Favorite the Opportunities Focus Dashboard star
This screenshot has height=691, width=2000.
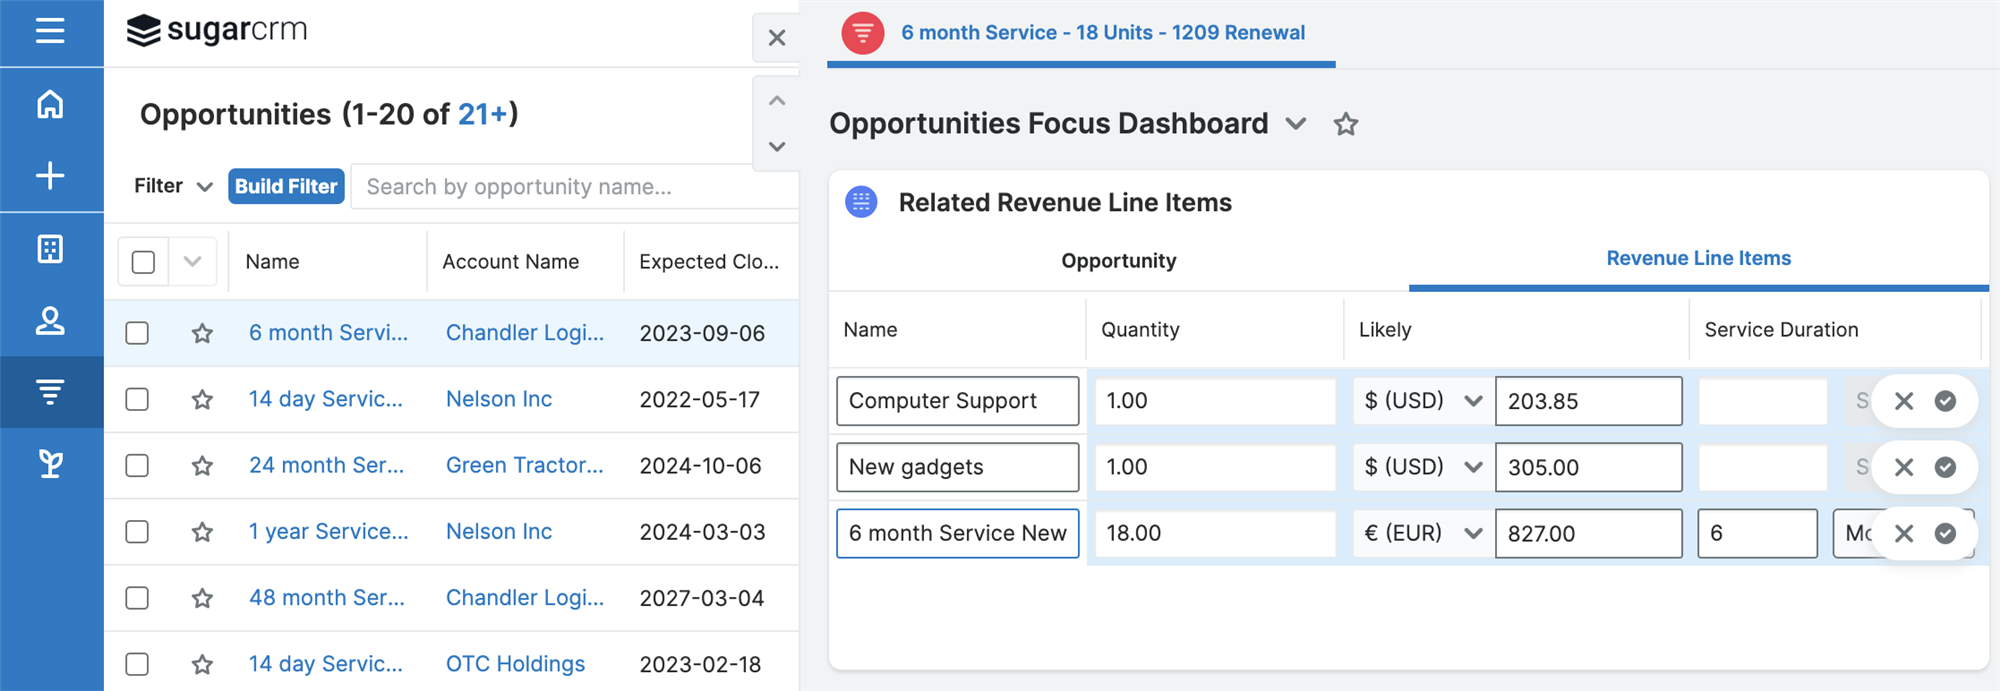1346,124
